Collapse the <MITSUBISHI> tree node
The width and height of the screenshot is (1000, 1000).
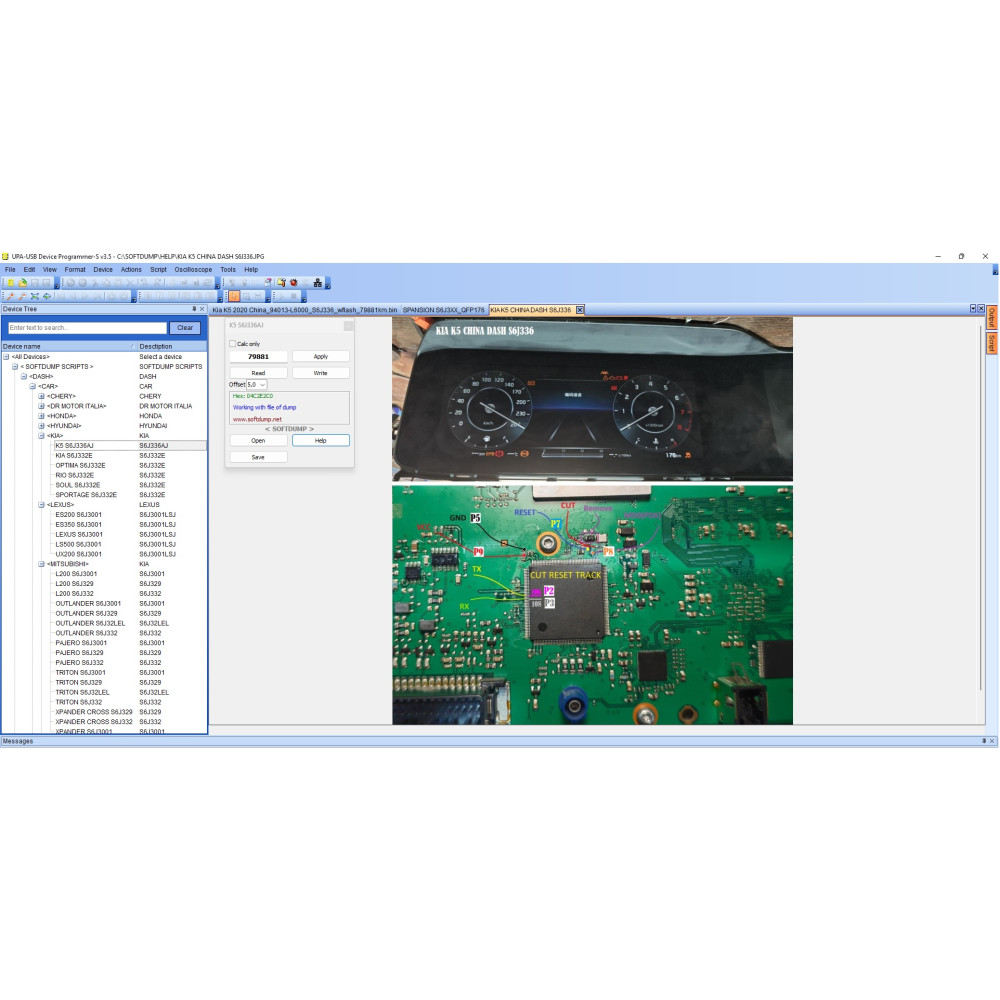pyautogui.click(x=41, y=564)
